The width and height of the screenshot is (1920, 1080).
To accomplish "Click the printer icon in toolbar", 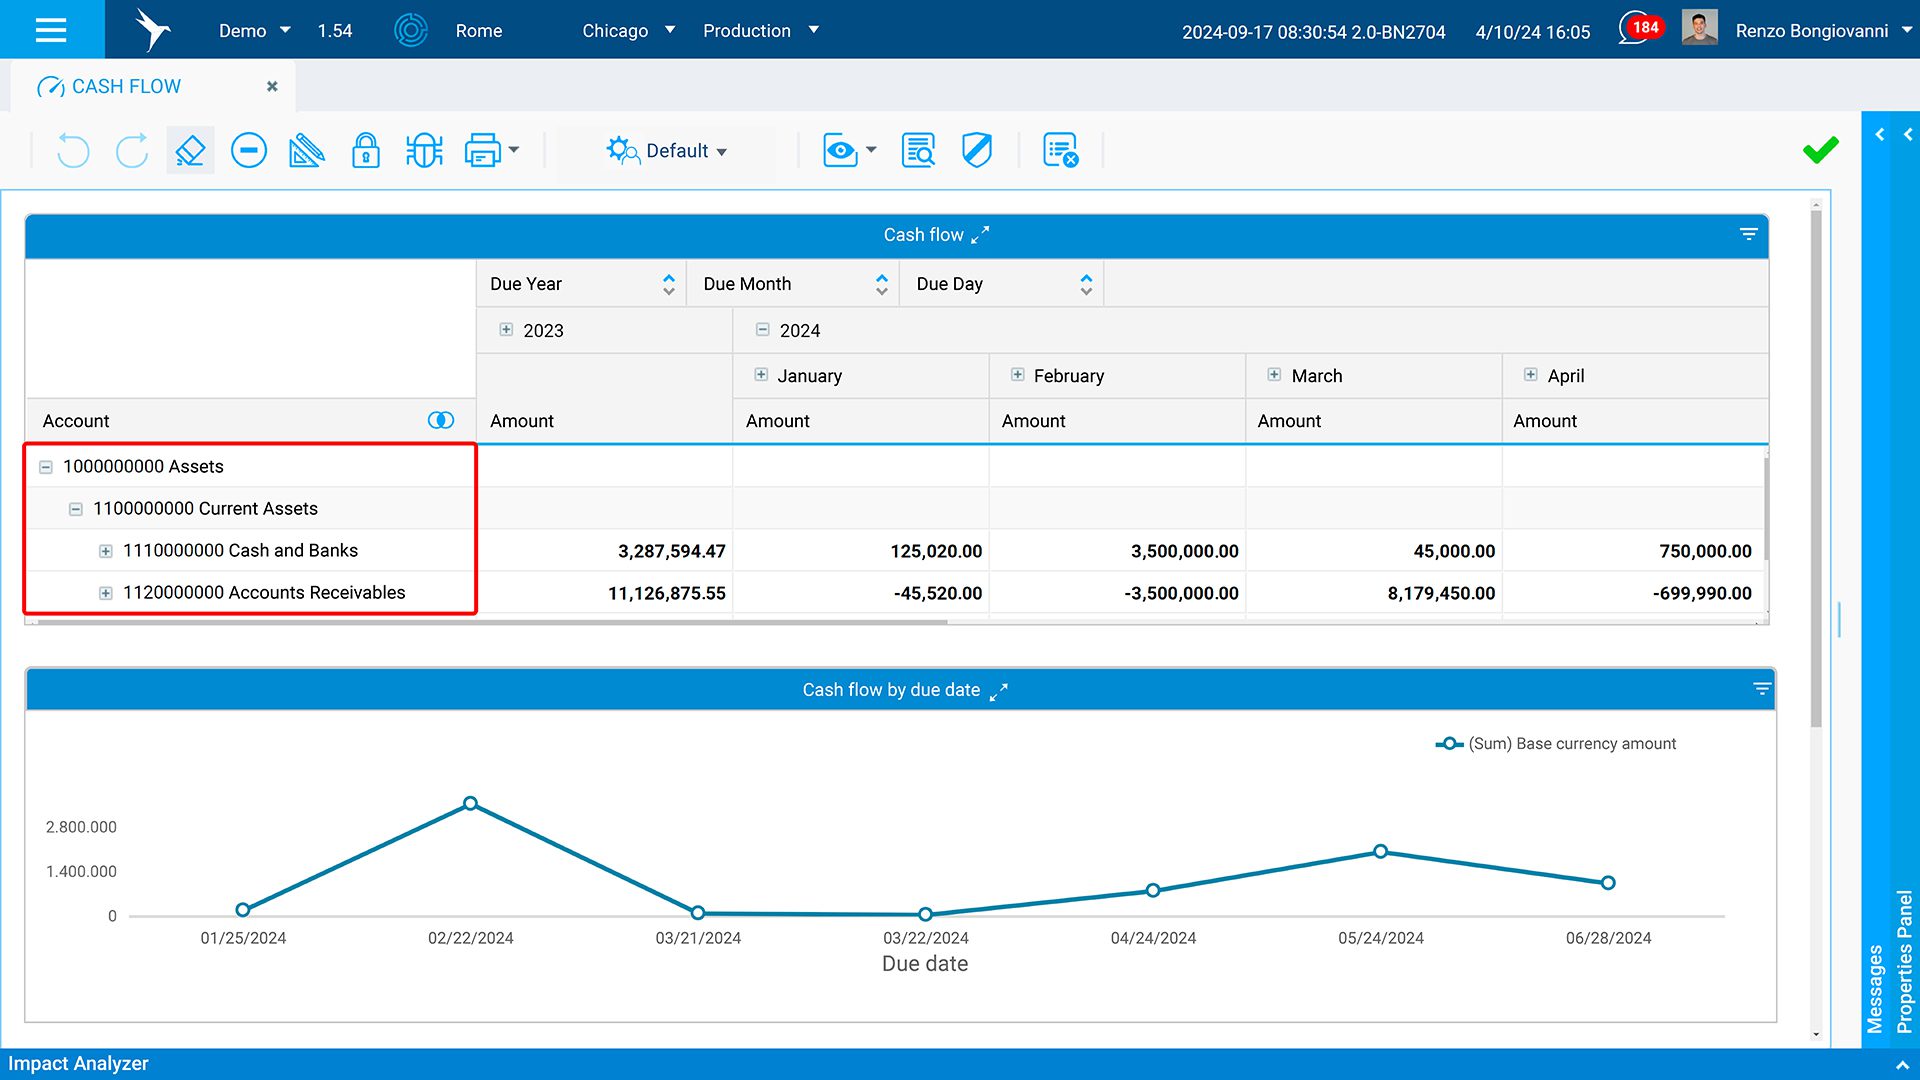I will click(483, 151).
